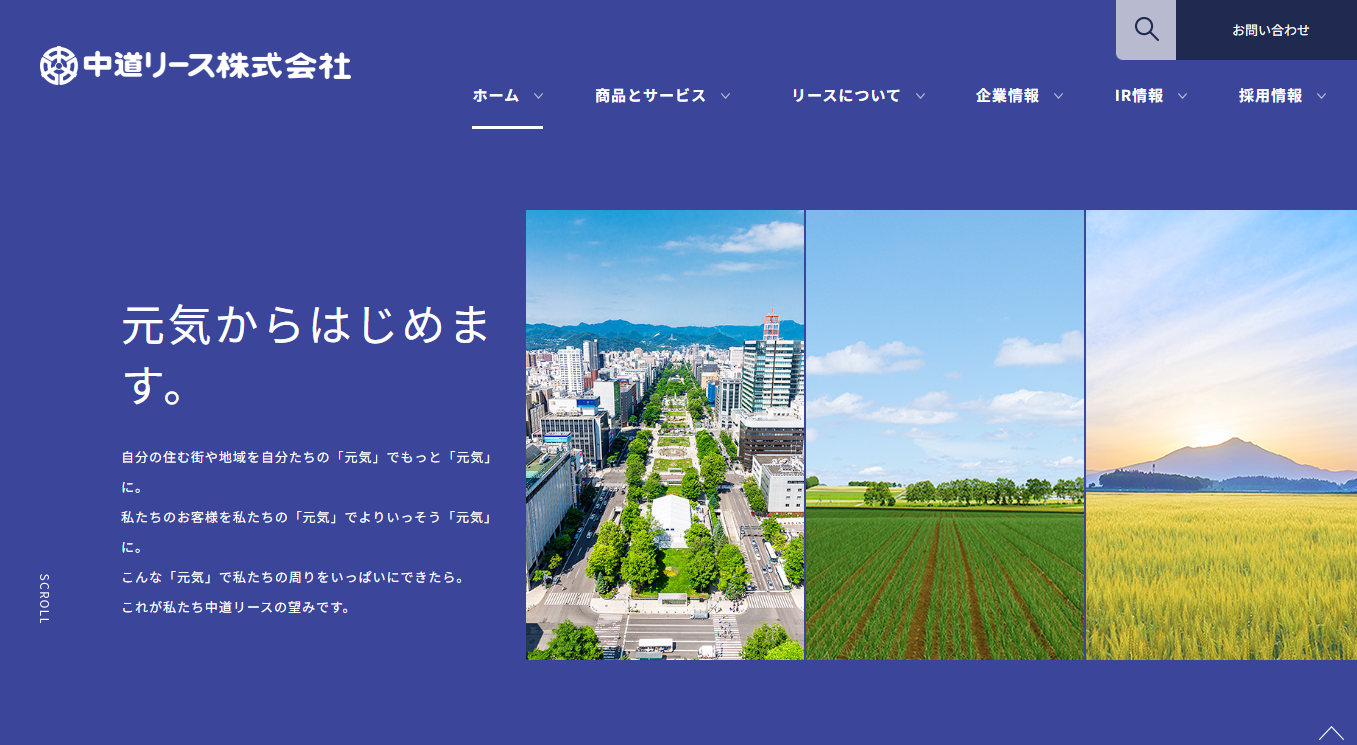Screen dimensions: 1357x745
Task: Expand the chevron next to IR情報
Action: (x=1182, y=96)
